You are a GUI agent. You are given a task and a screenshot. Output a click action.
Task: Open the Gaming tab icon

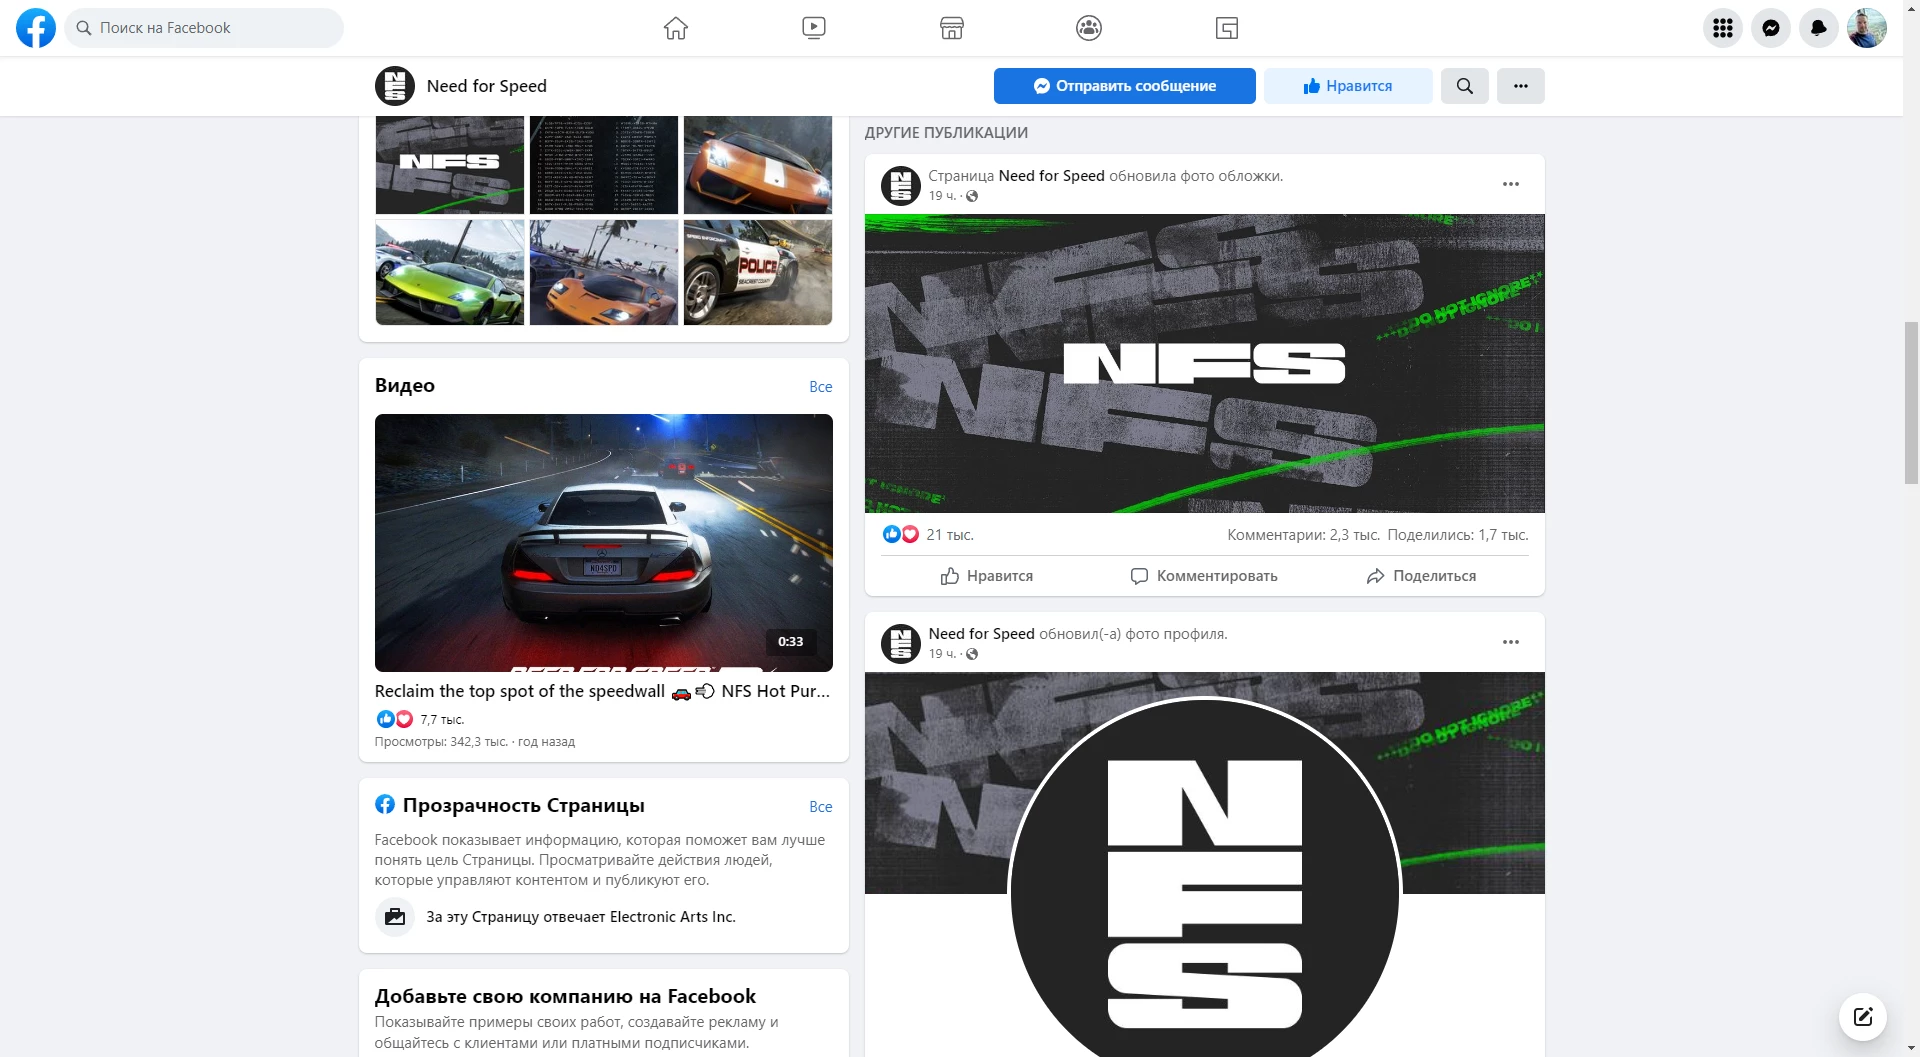(x=1227, y=28)
